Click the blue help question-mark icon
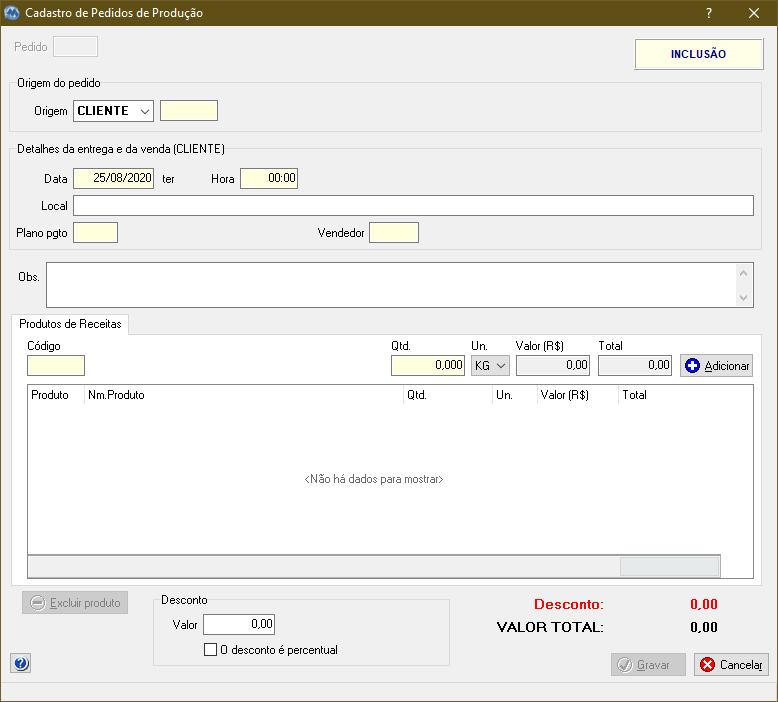Screen dimensions: 778x702 21,663
